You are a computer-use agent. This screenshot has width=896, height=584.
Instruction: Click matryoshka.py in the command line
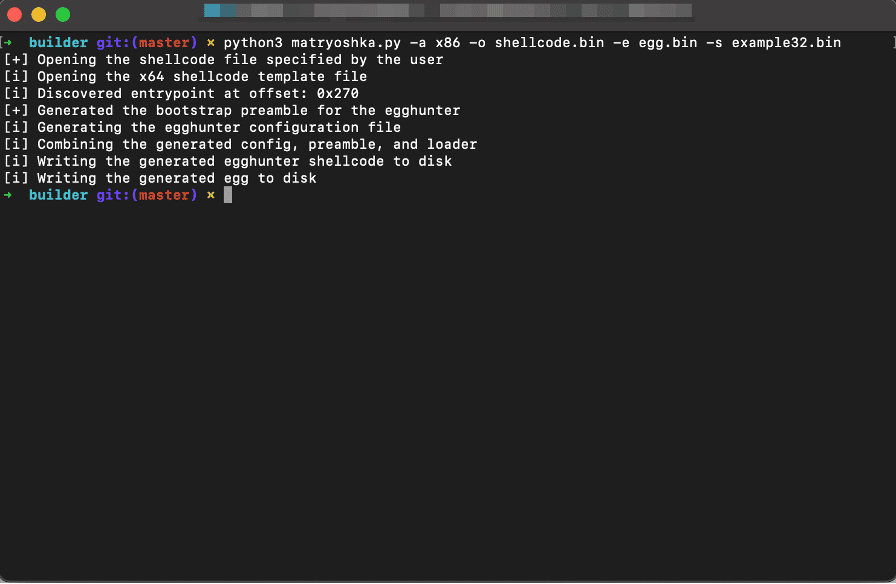click(346, 43)
